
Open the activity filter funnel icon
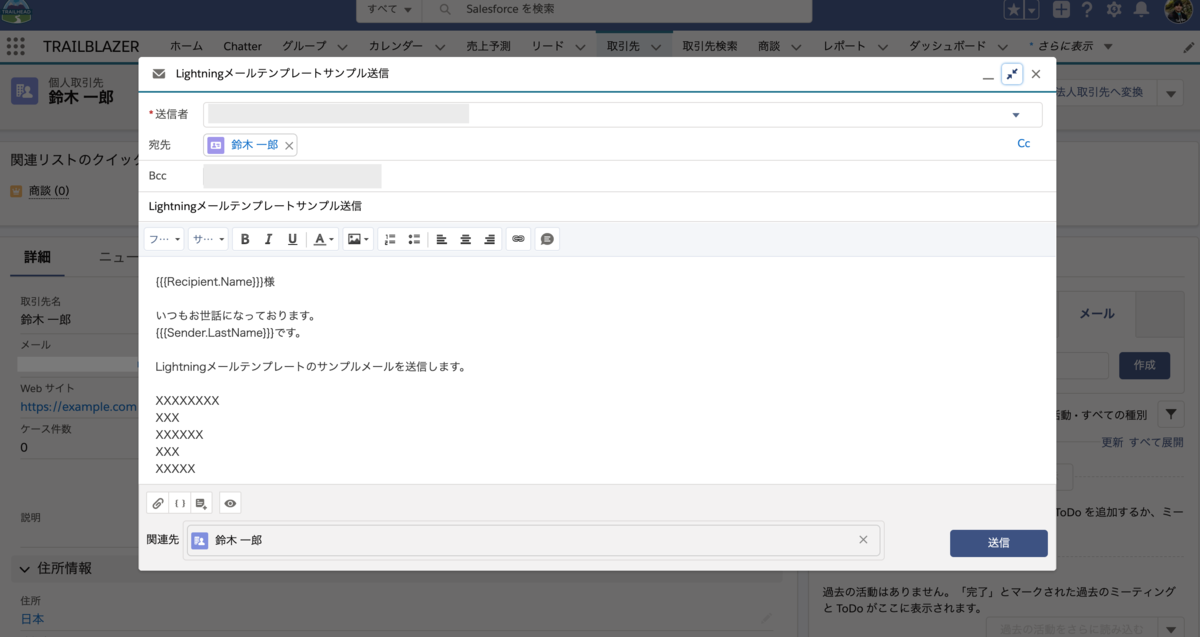(1171, 413)
